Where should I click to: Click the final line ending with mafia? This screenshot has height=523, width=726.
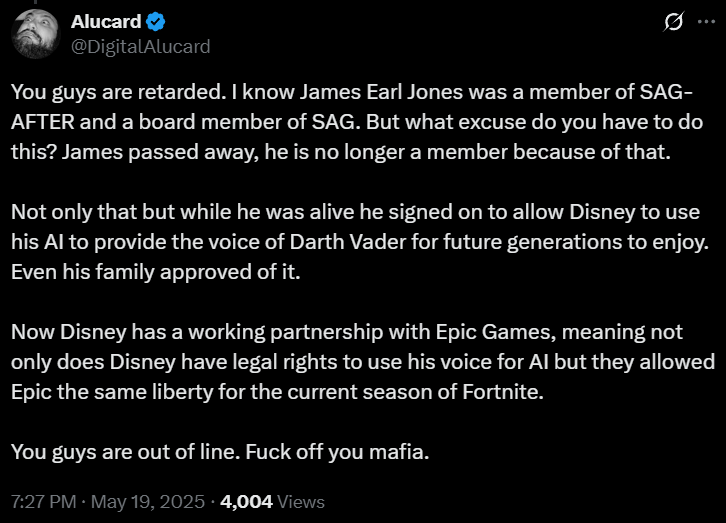point(220,452)
